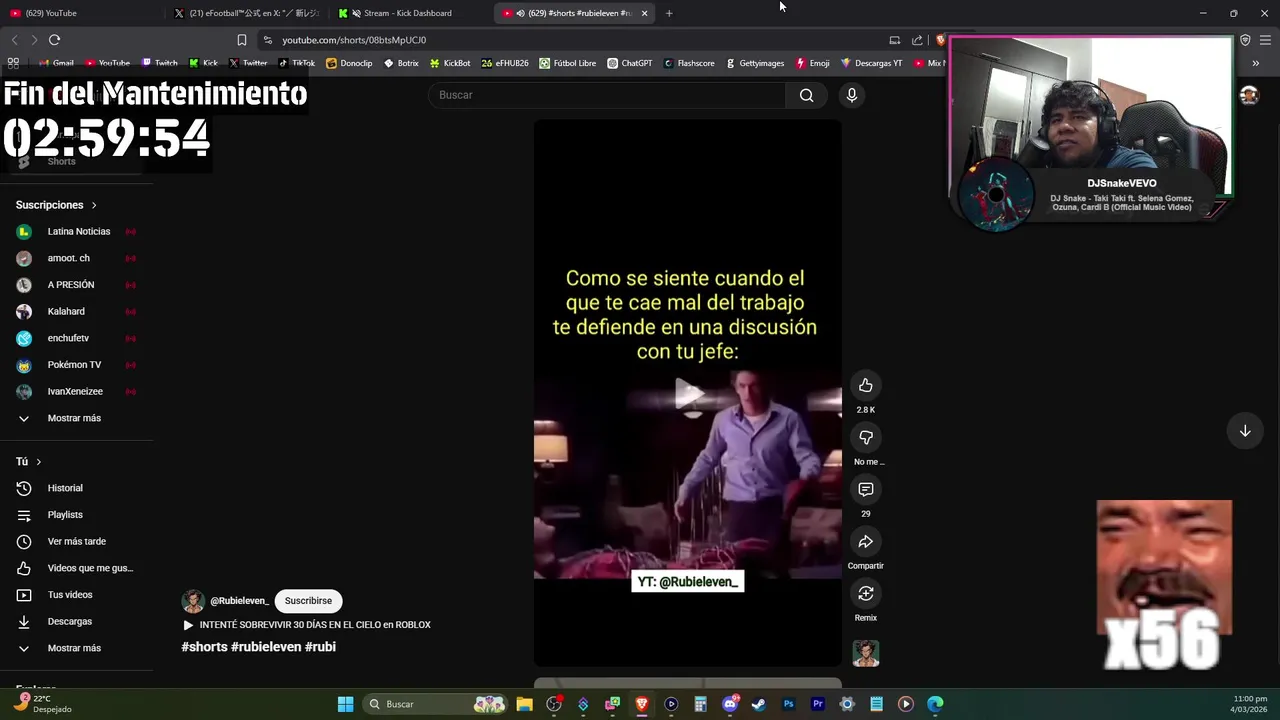Reload the page with the refresh icon
The image size is (1280, 720).
click(54, 40)
